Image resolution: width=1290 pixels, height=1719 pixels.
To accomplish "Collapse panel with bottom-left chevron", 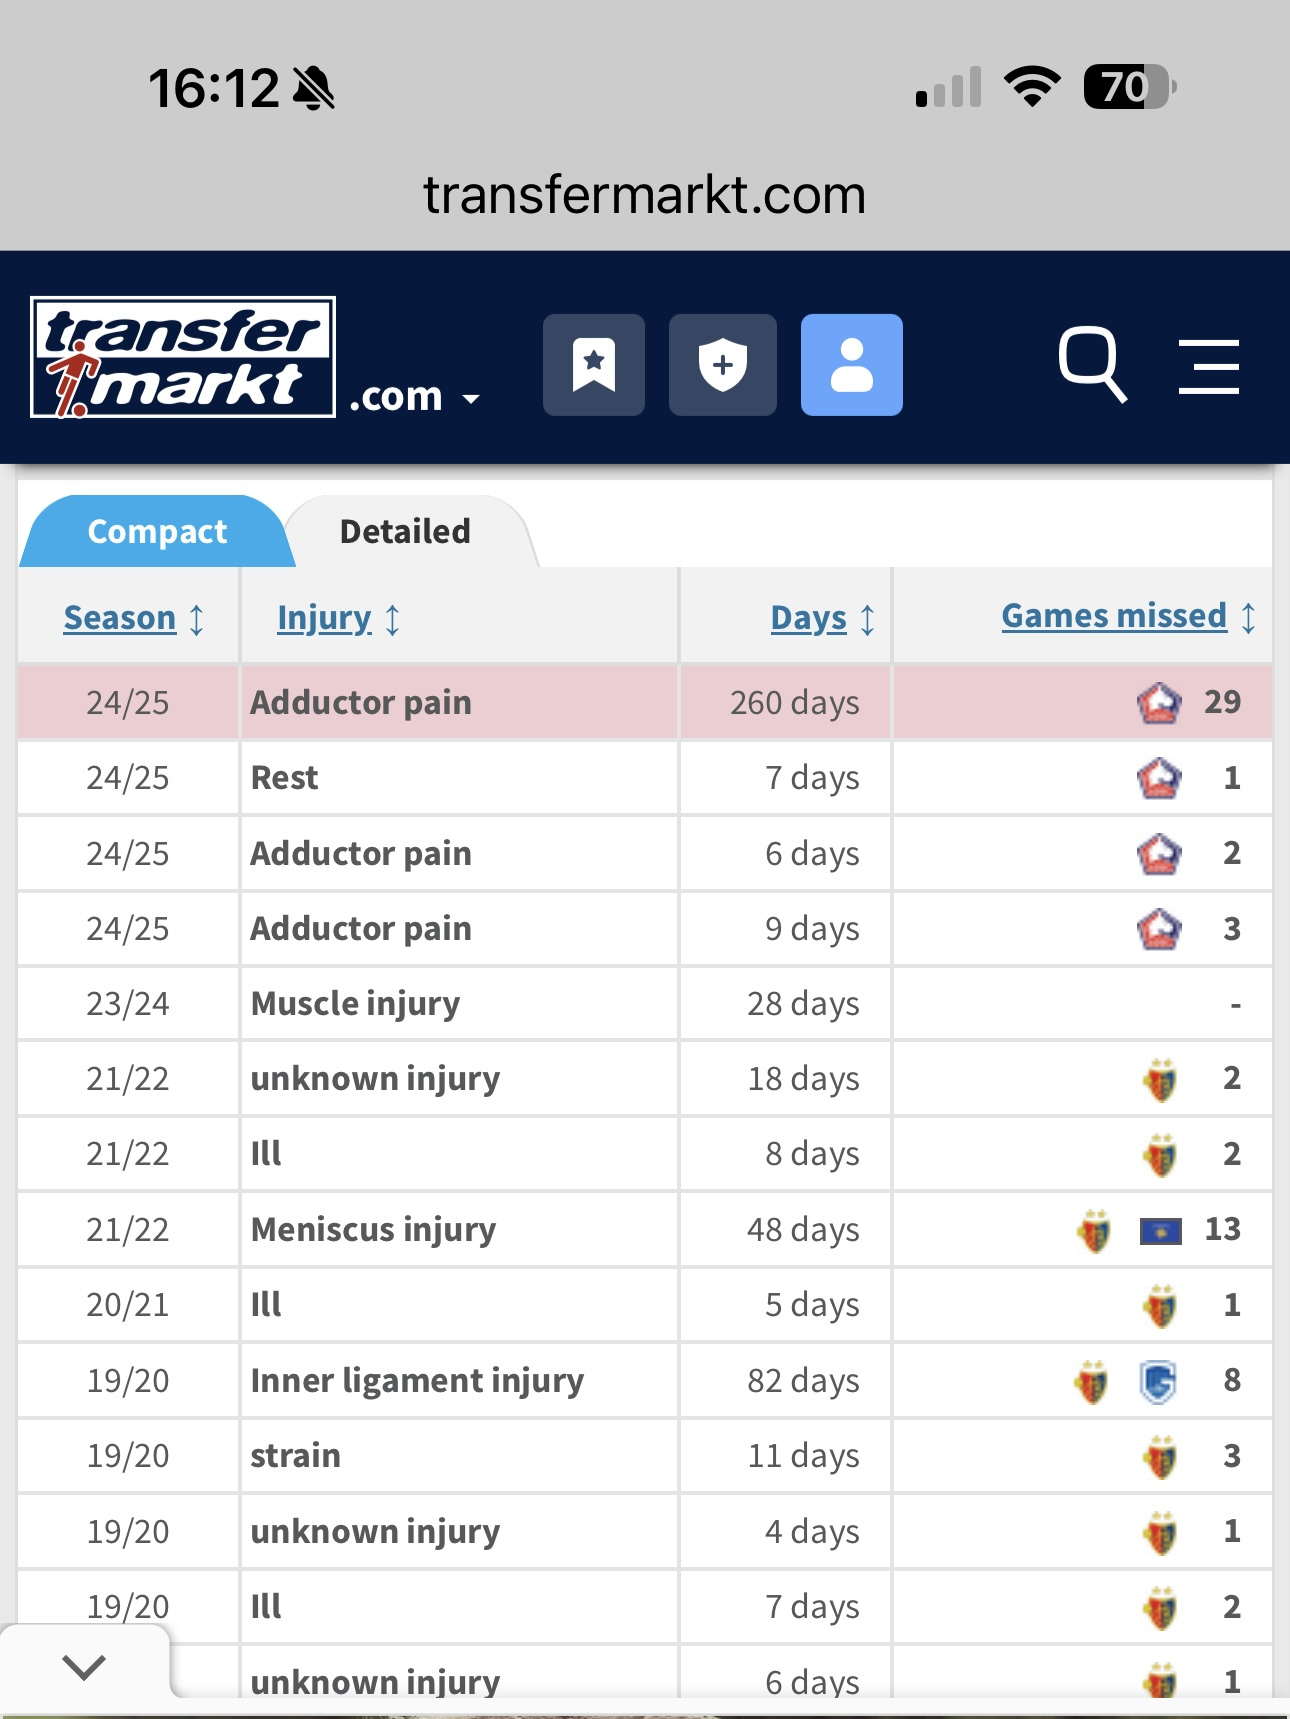I will click(x=84, y=1666).
